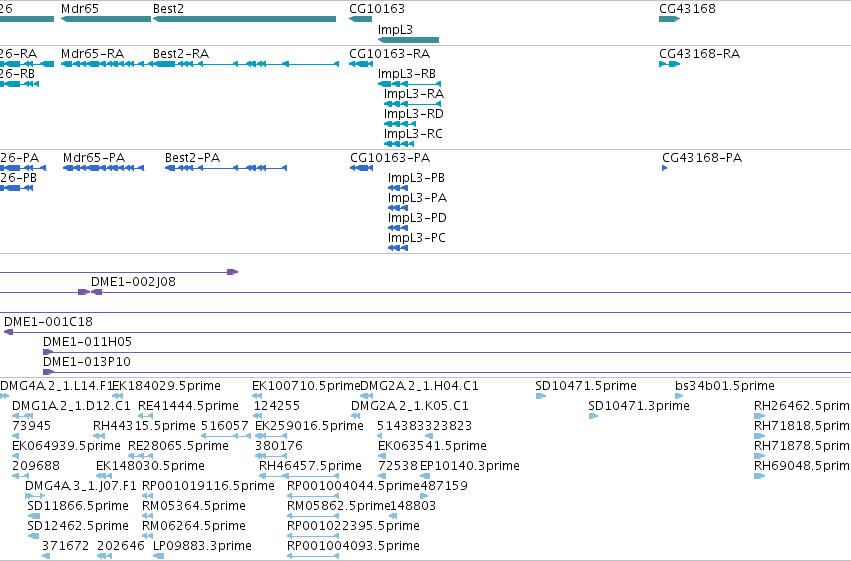Select feature 516057

(225, 426)
